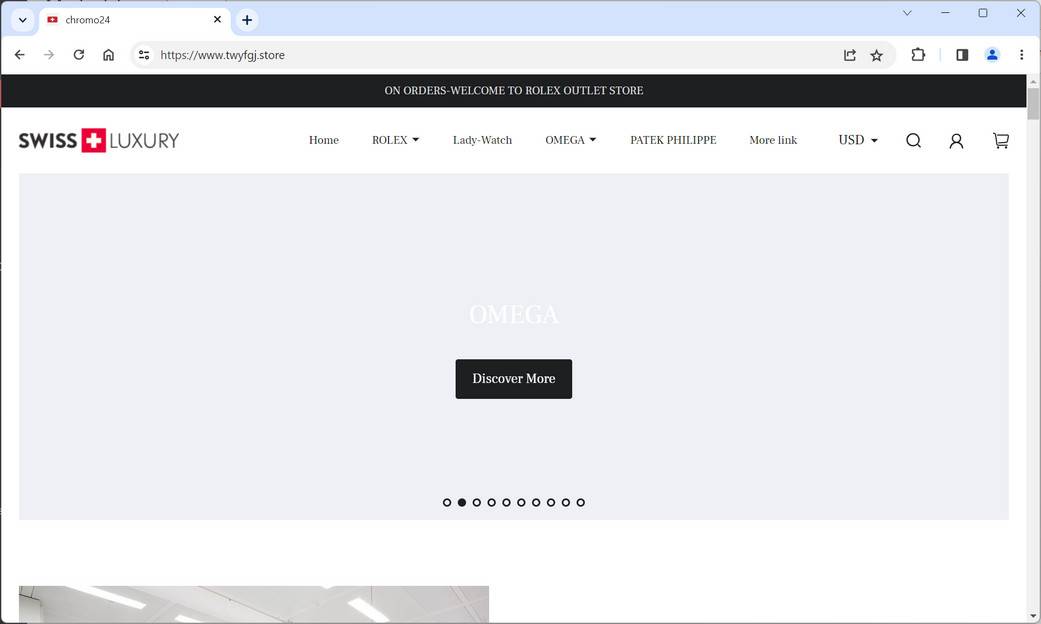Open the USD currency selector

(x=858, y=140)
